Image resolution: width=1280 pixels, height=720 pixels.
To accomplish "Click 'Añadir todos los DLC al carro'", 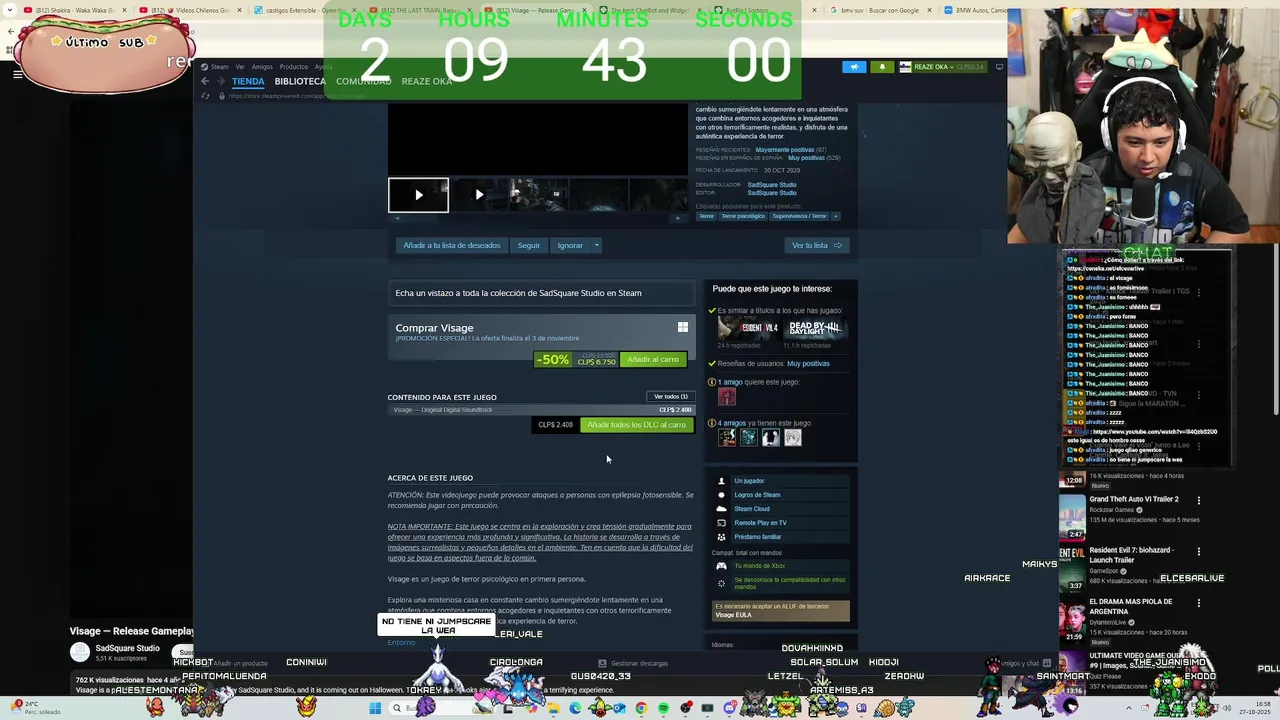I will tap(636, 425).
